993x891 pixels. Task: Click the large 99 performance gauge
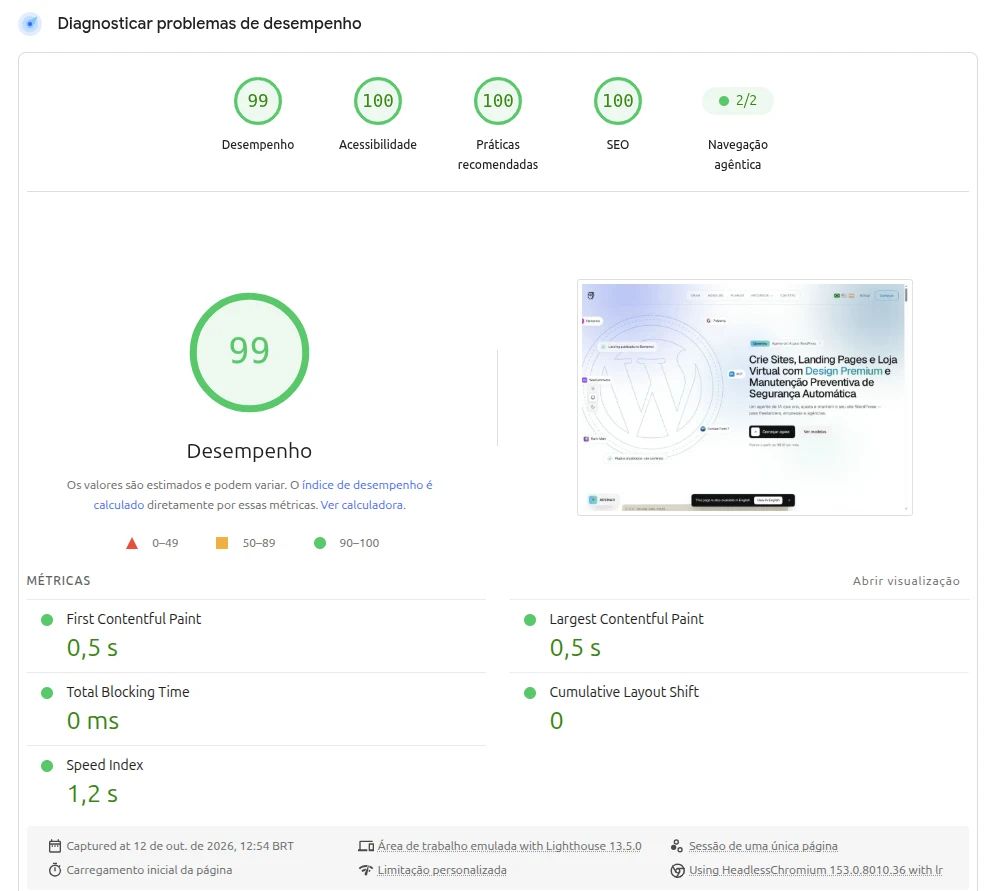(250, 352)
